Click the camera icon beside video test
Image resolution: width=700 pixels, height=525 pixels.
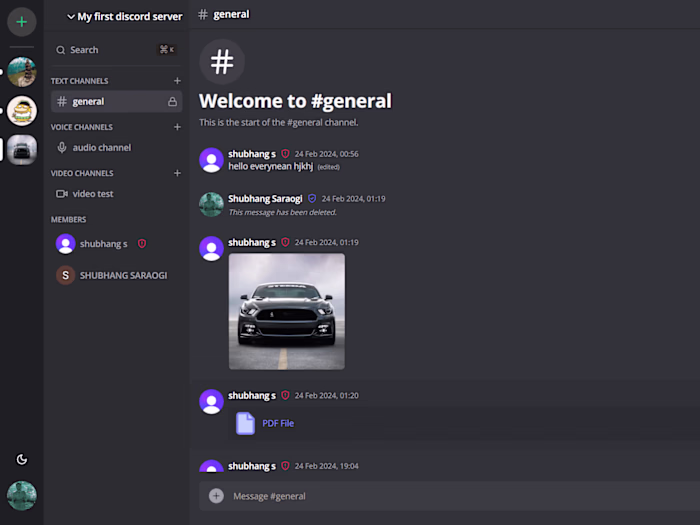point(62,194)
